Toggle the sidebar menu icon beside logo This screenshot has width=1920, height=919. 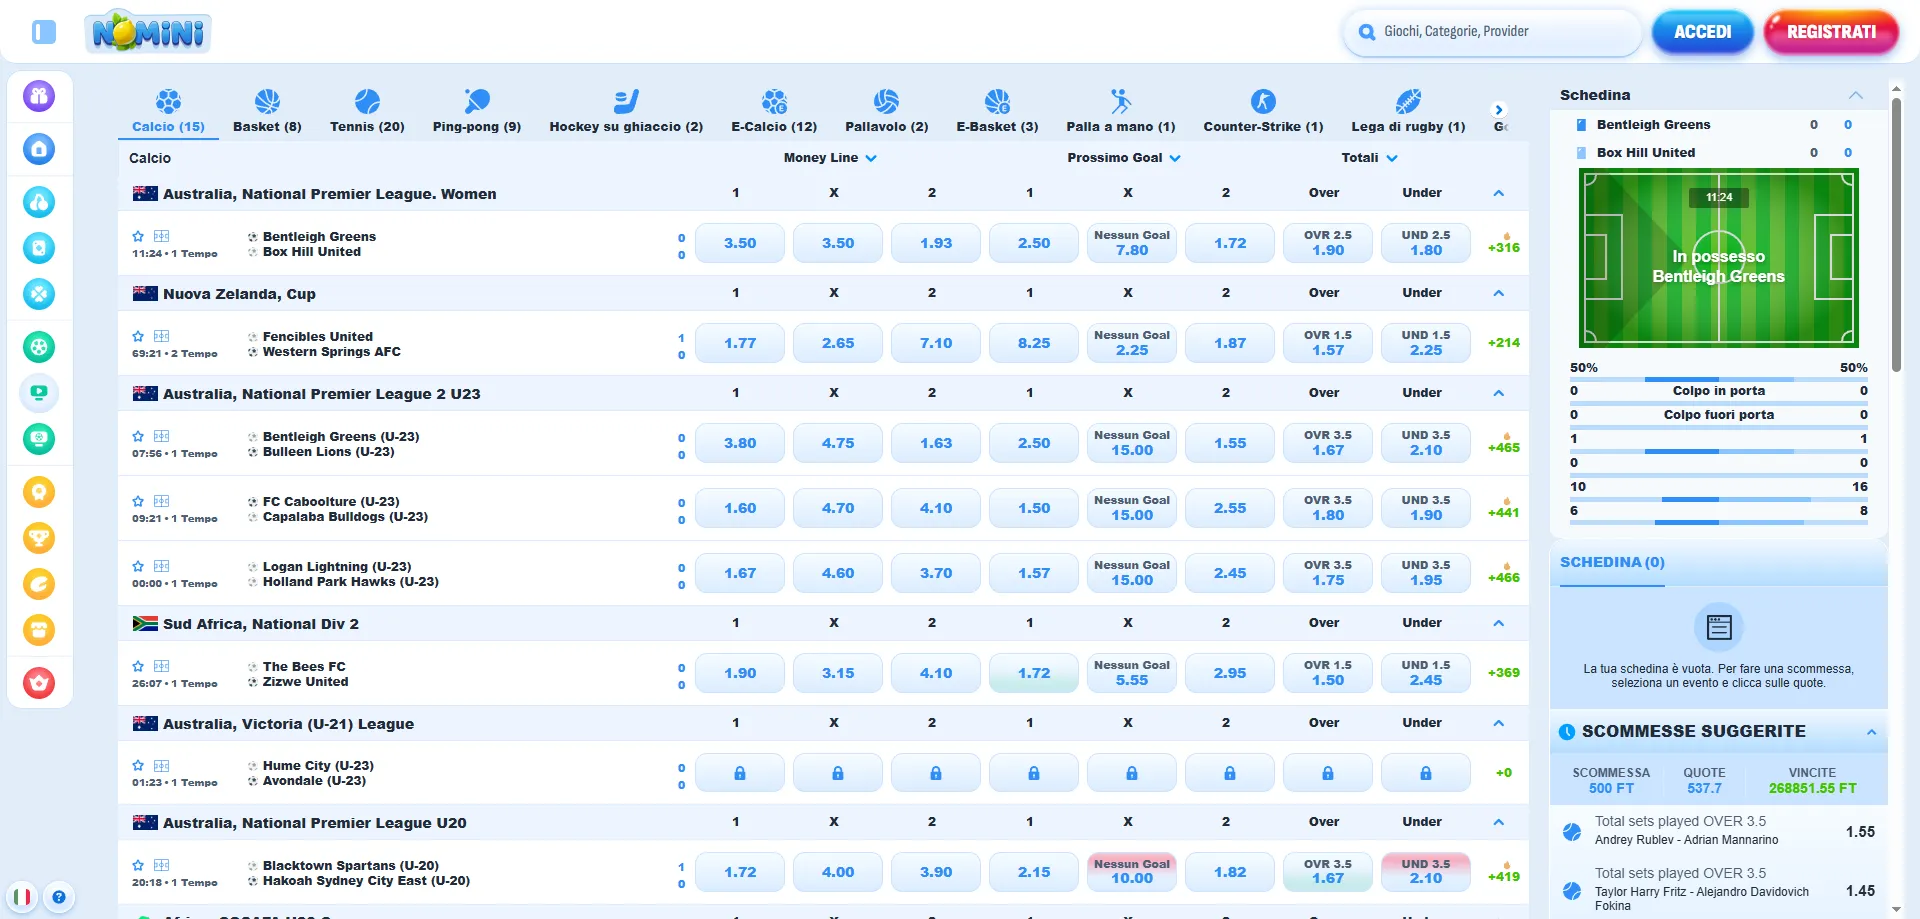coord(44,32)
